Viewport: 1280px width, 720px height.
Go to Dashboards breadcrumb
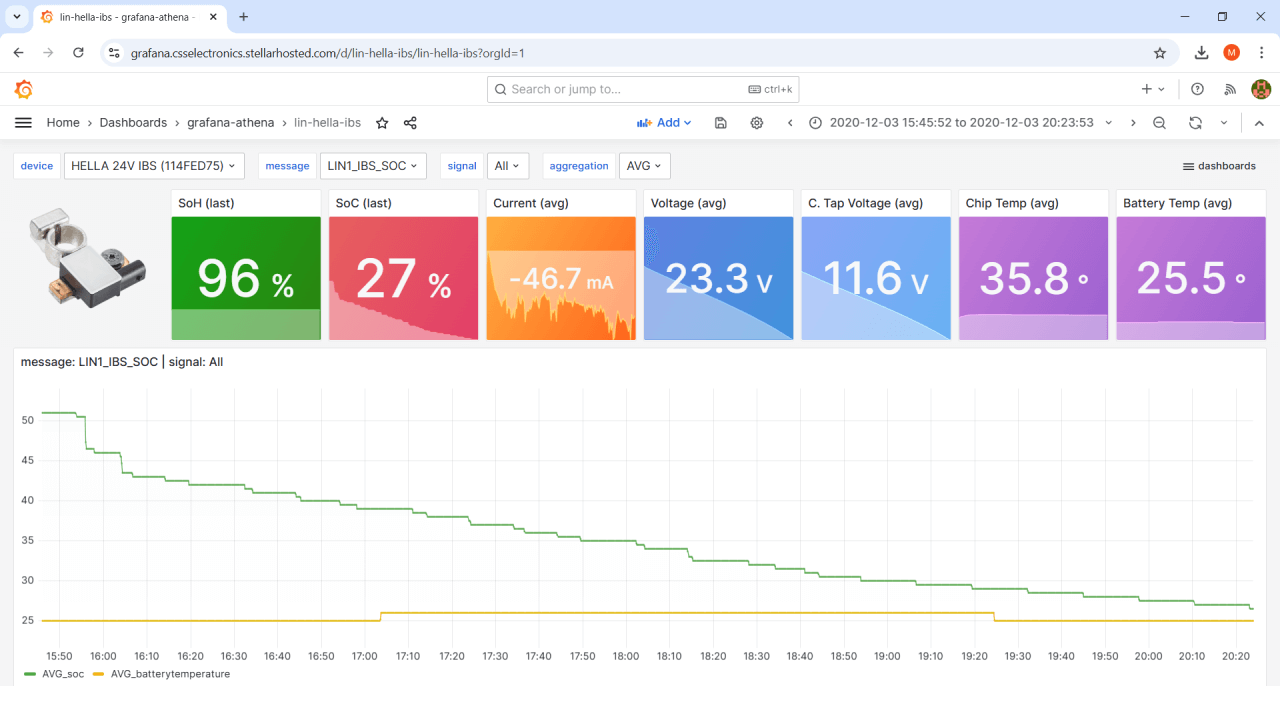133,123
